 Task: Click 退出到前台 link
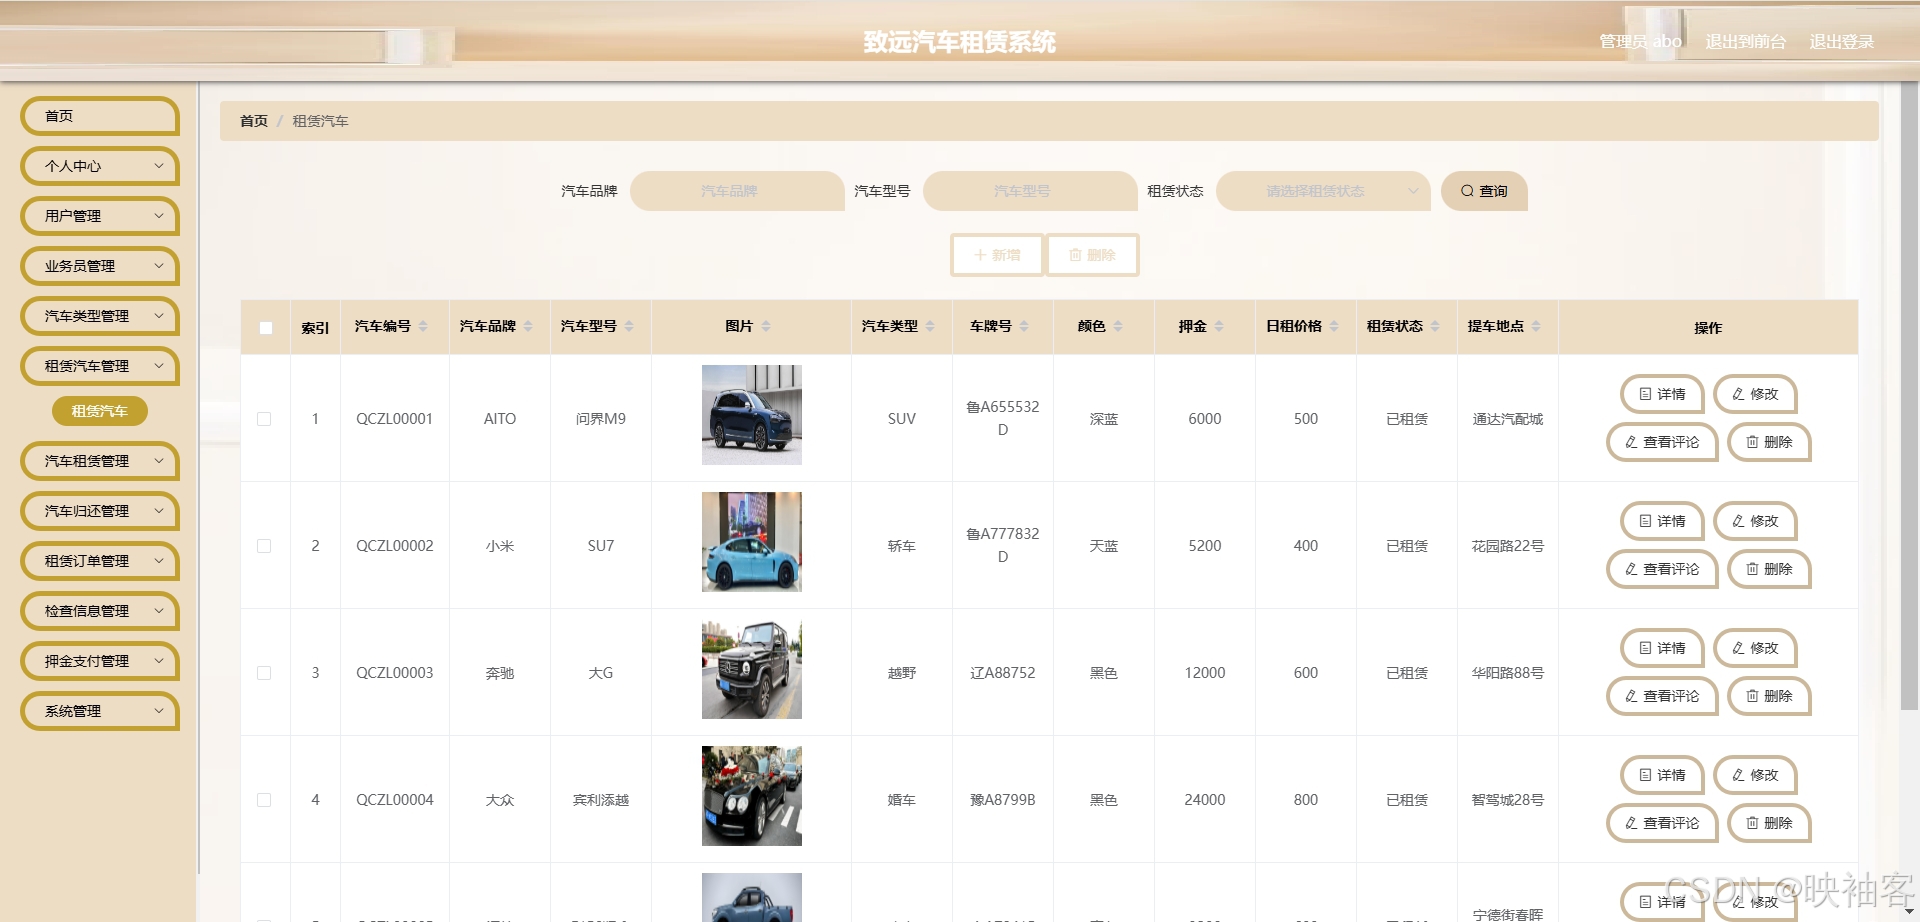click(1745, 41)
